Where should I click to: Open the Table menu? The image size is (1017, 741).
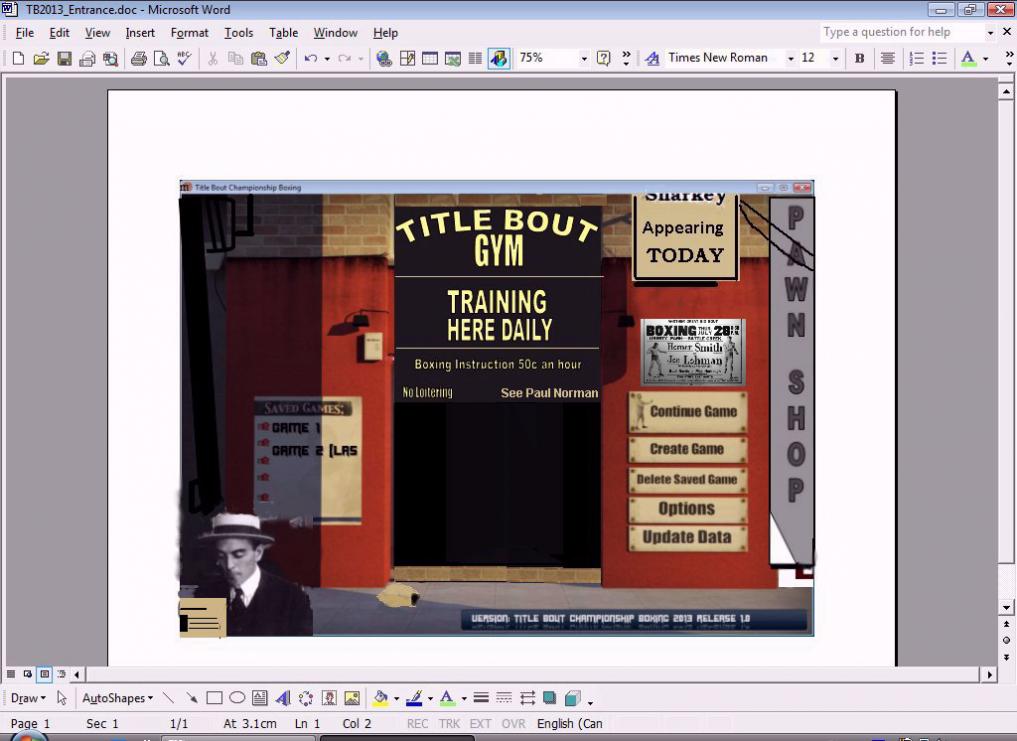[x=283, y=33]
